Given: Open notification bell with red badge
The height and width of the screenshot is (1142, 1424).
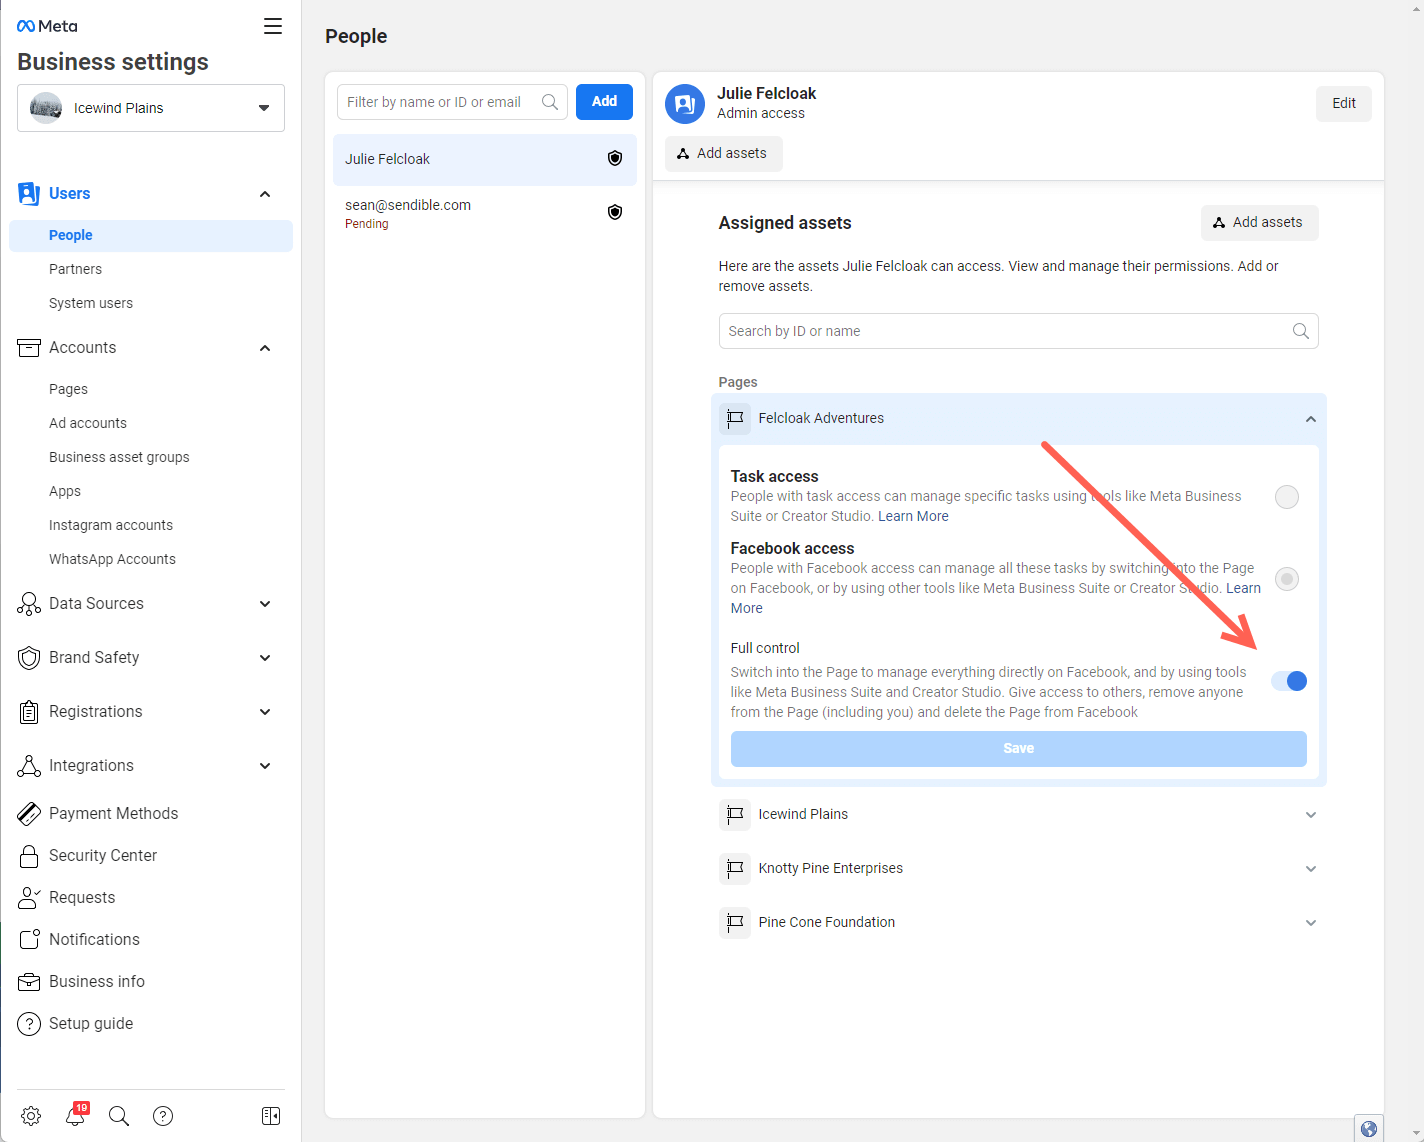Looking at the screenshot, I should (x=76, y=1115).
